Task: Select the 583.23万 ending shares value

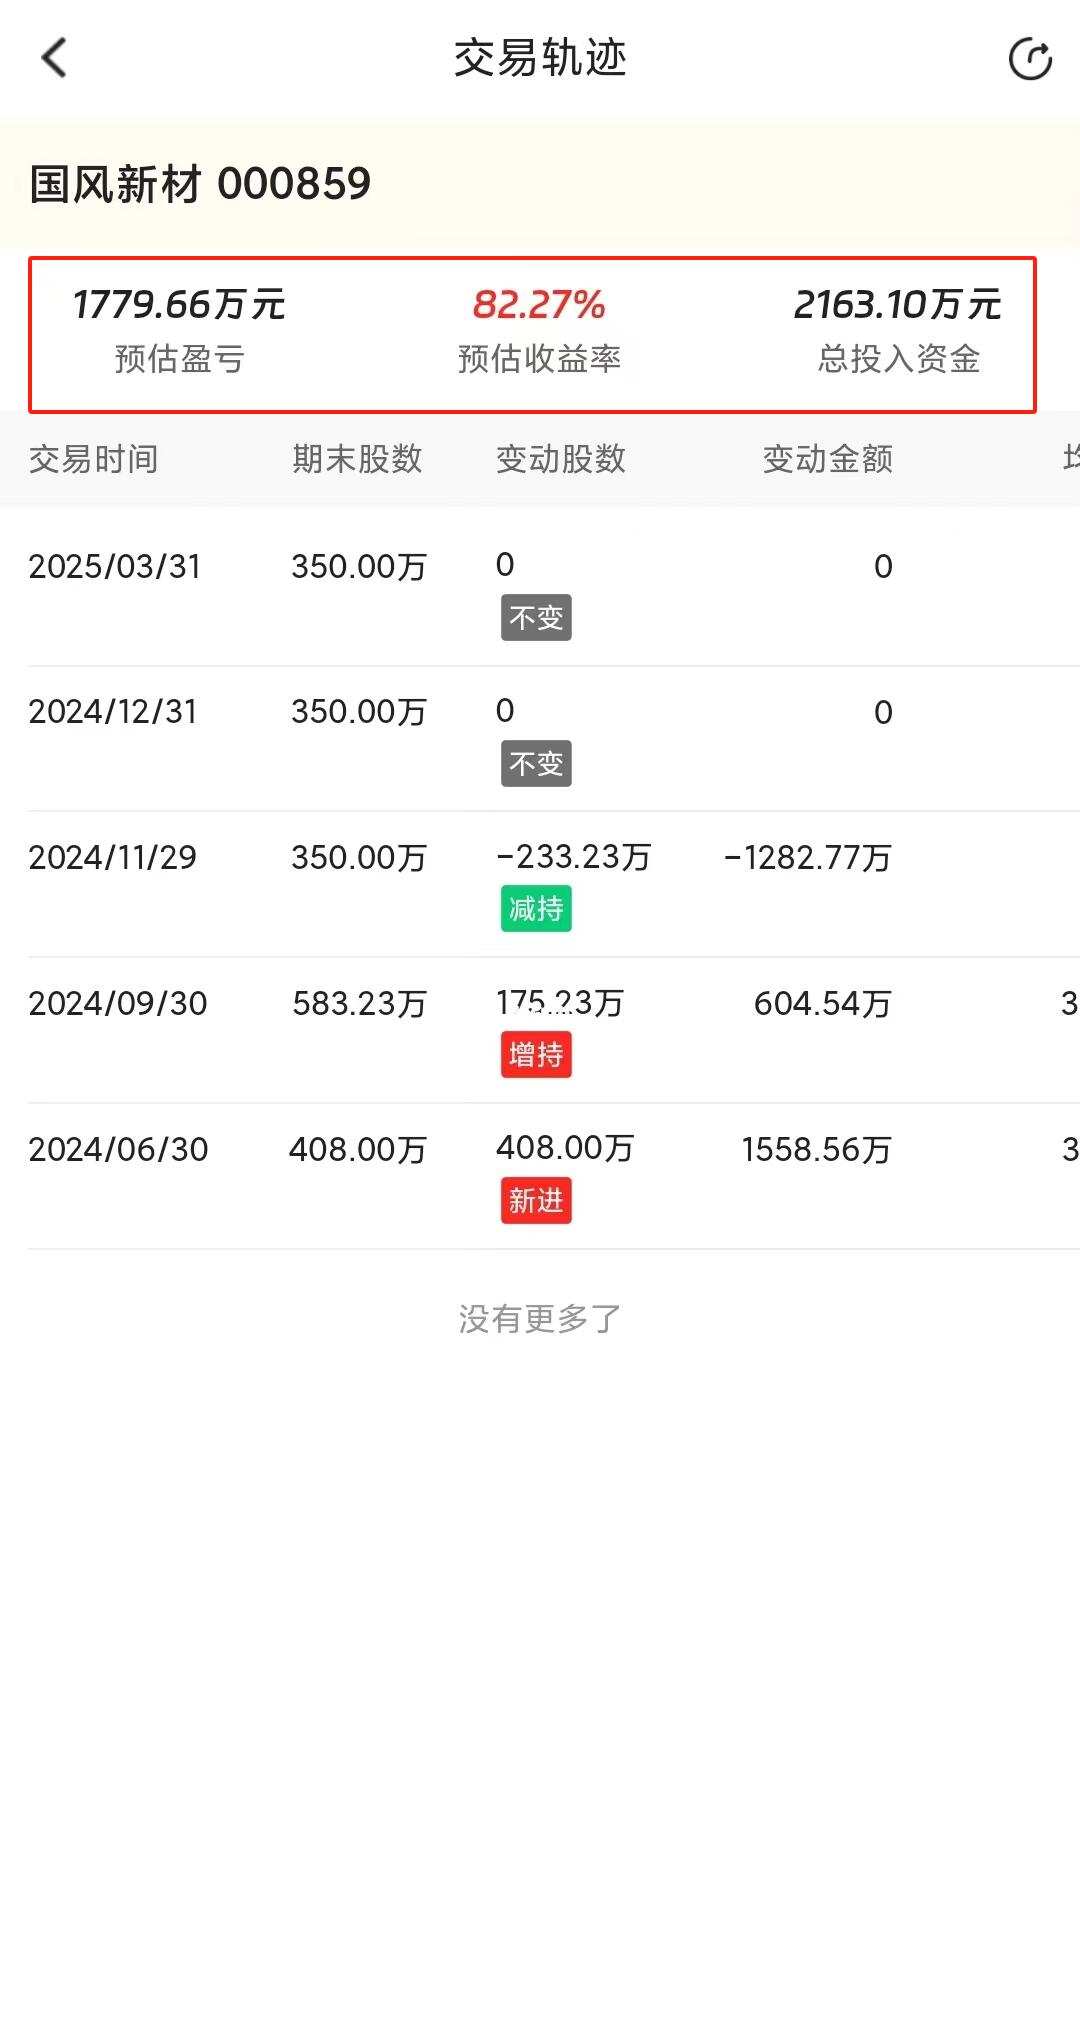Action: (359, 1004)
